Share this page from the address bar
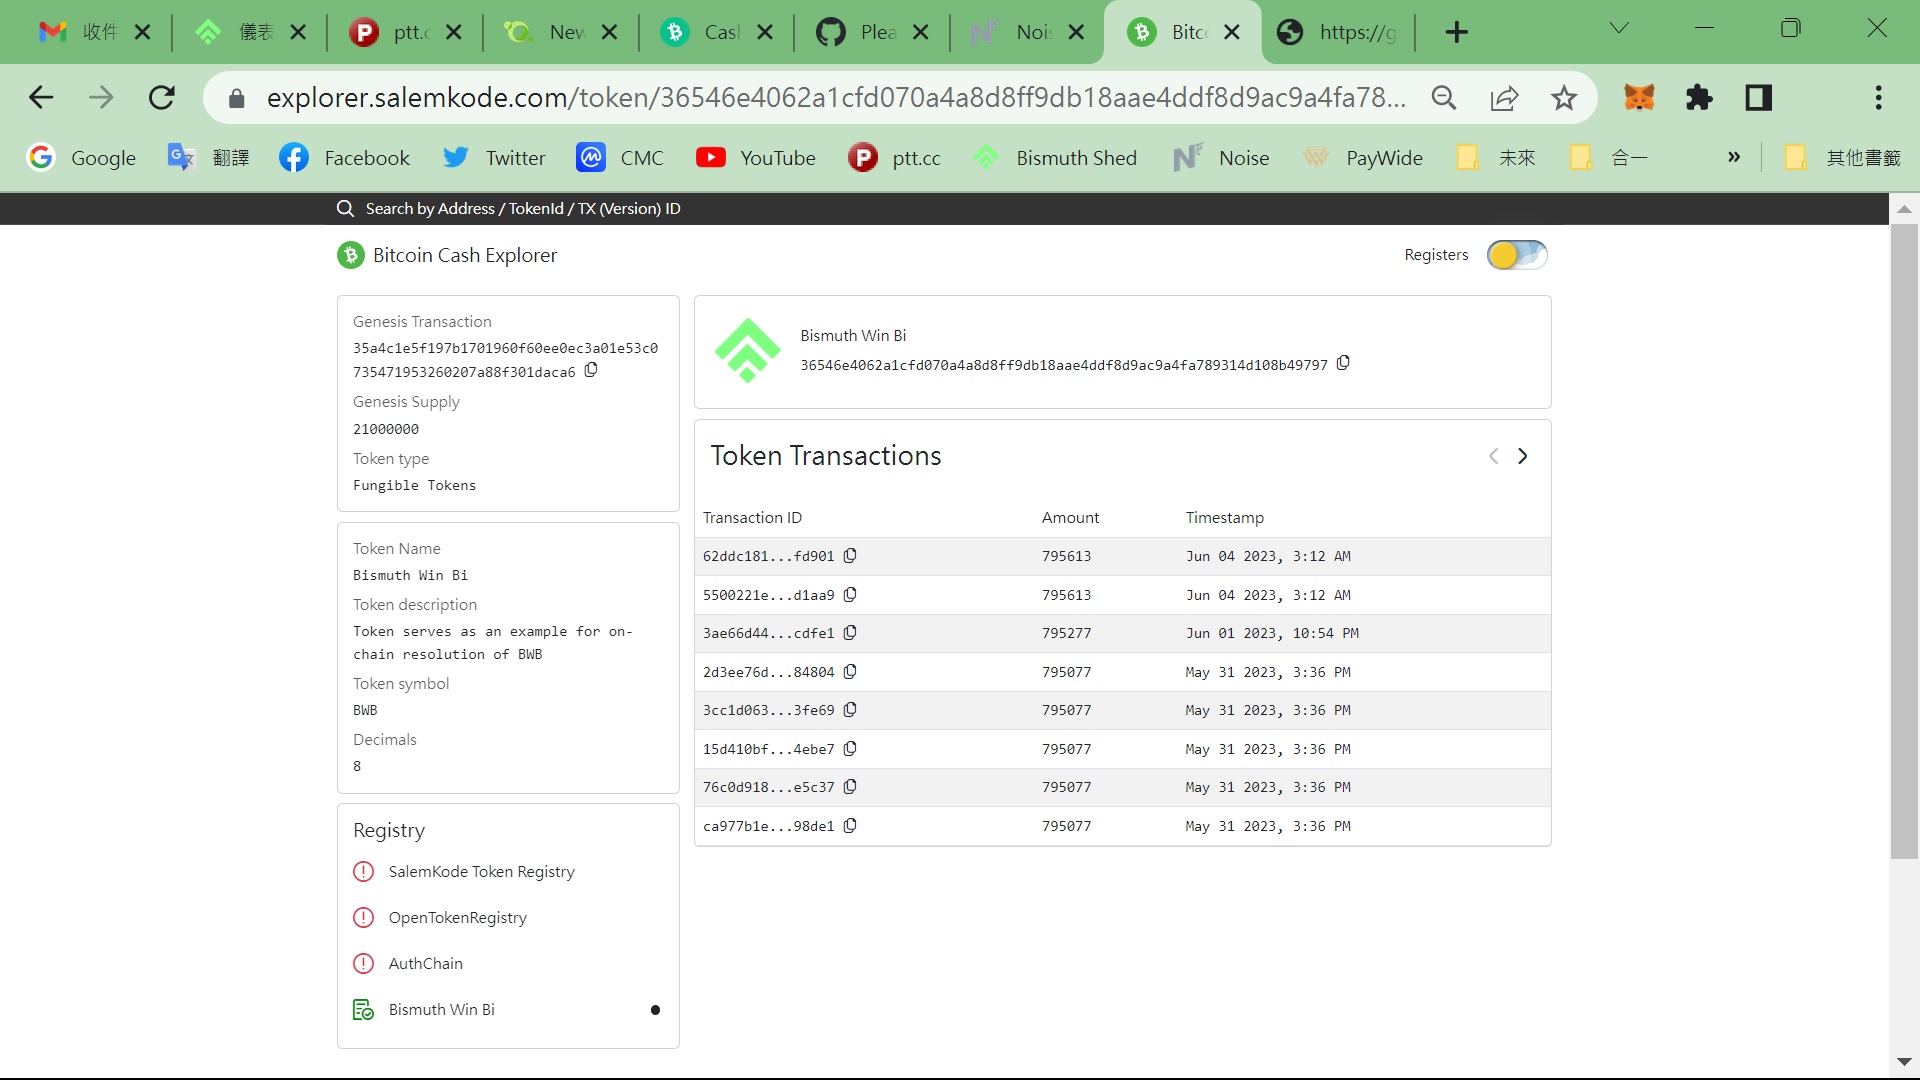Image resolution: width=1920 pixels, height=1080 pixels. click(1504, 97)
